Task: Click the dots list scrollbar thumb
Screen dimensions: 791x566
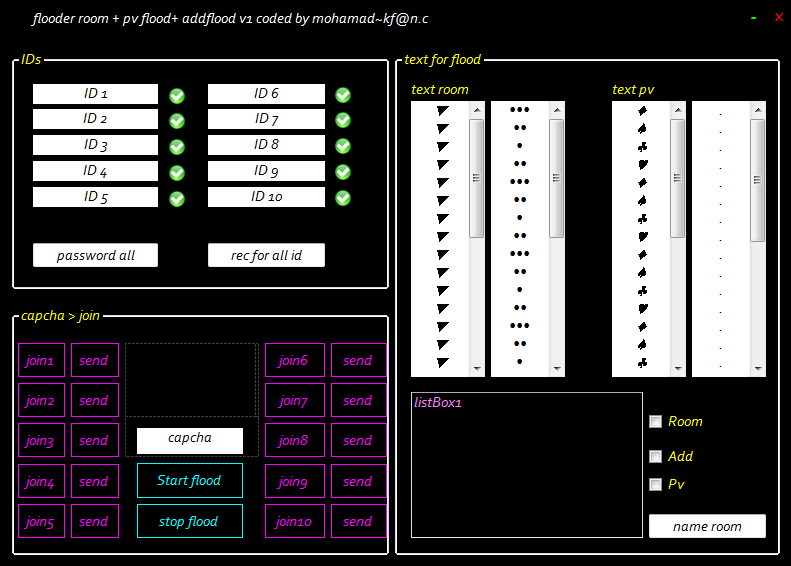Action: point(556,178)
